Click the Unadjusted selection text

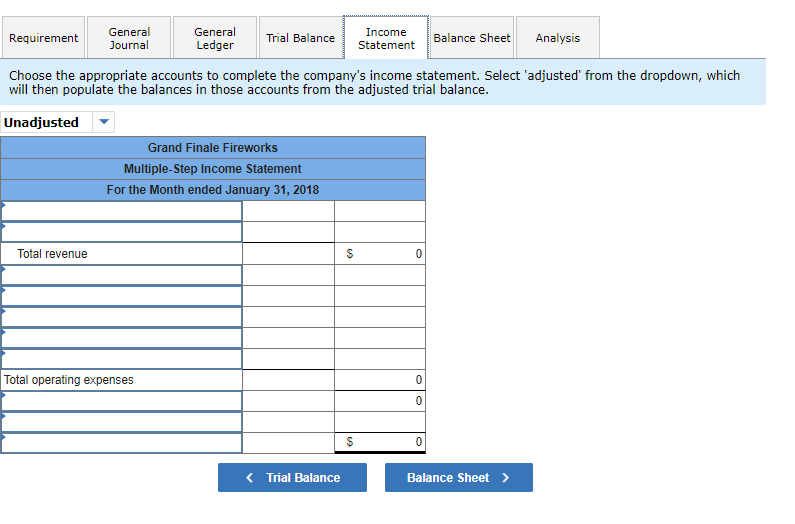[41, 122]
